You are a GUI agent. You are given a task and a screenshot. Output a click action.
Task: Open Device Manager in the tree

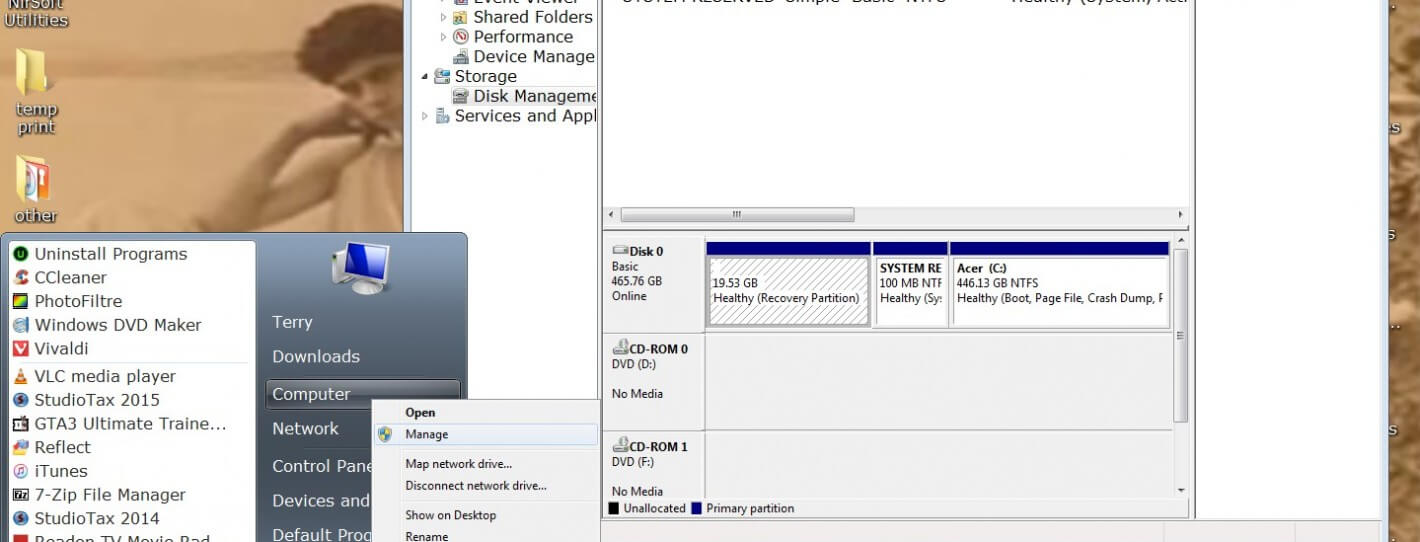pos(534,57)
